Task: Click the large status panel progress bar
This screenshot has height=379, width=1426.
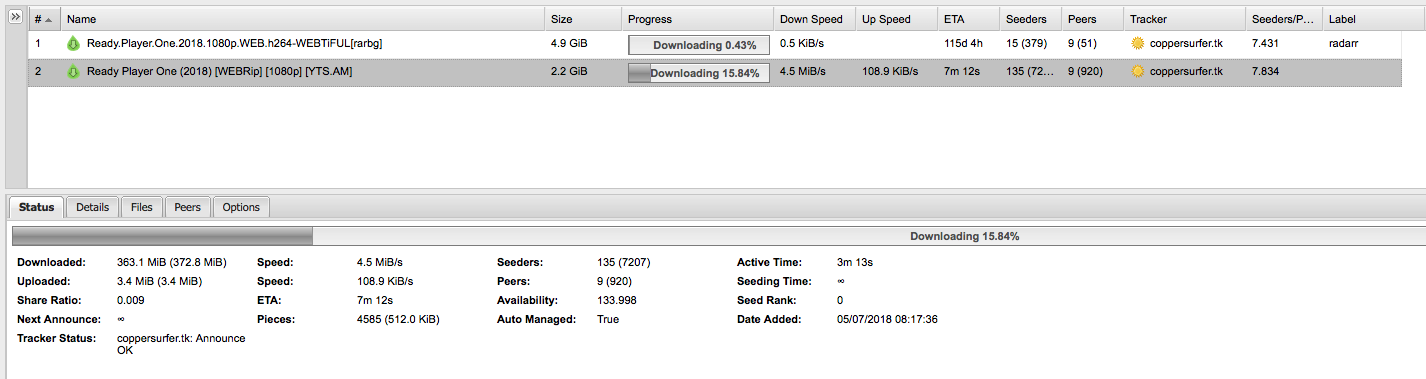Action: pyautogui.click(x=718, y=236)
